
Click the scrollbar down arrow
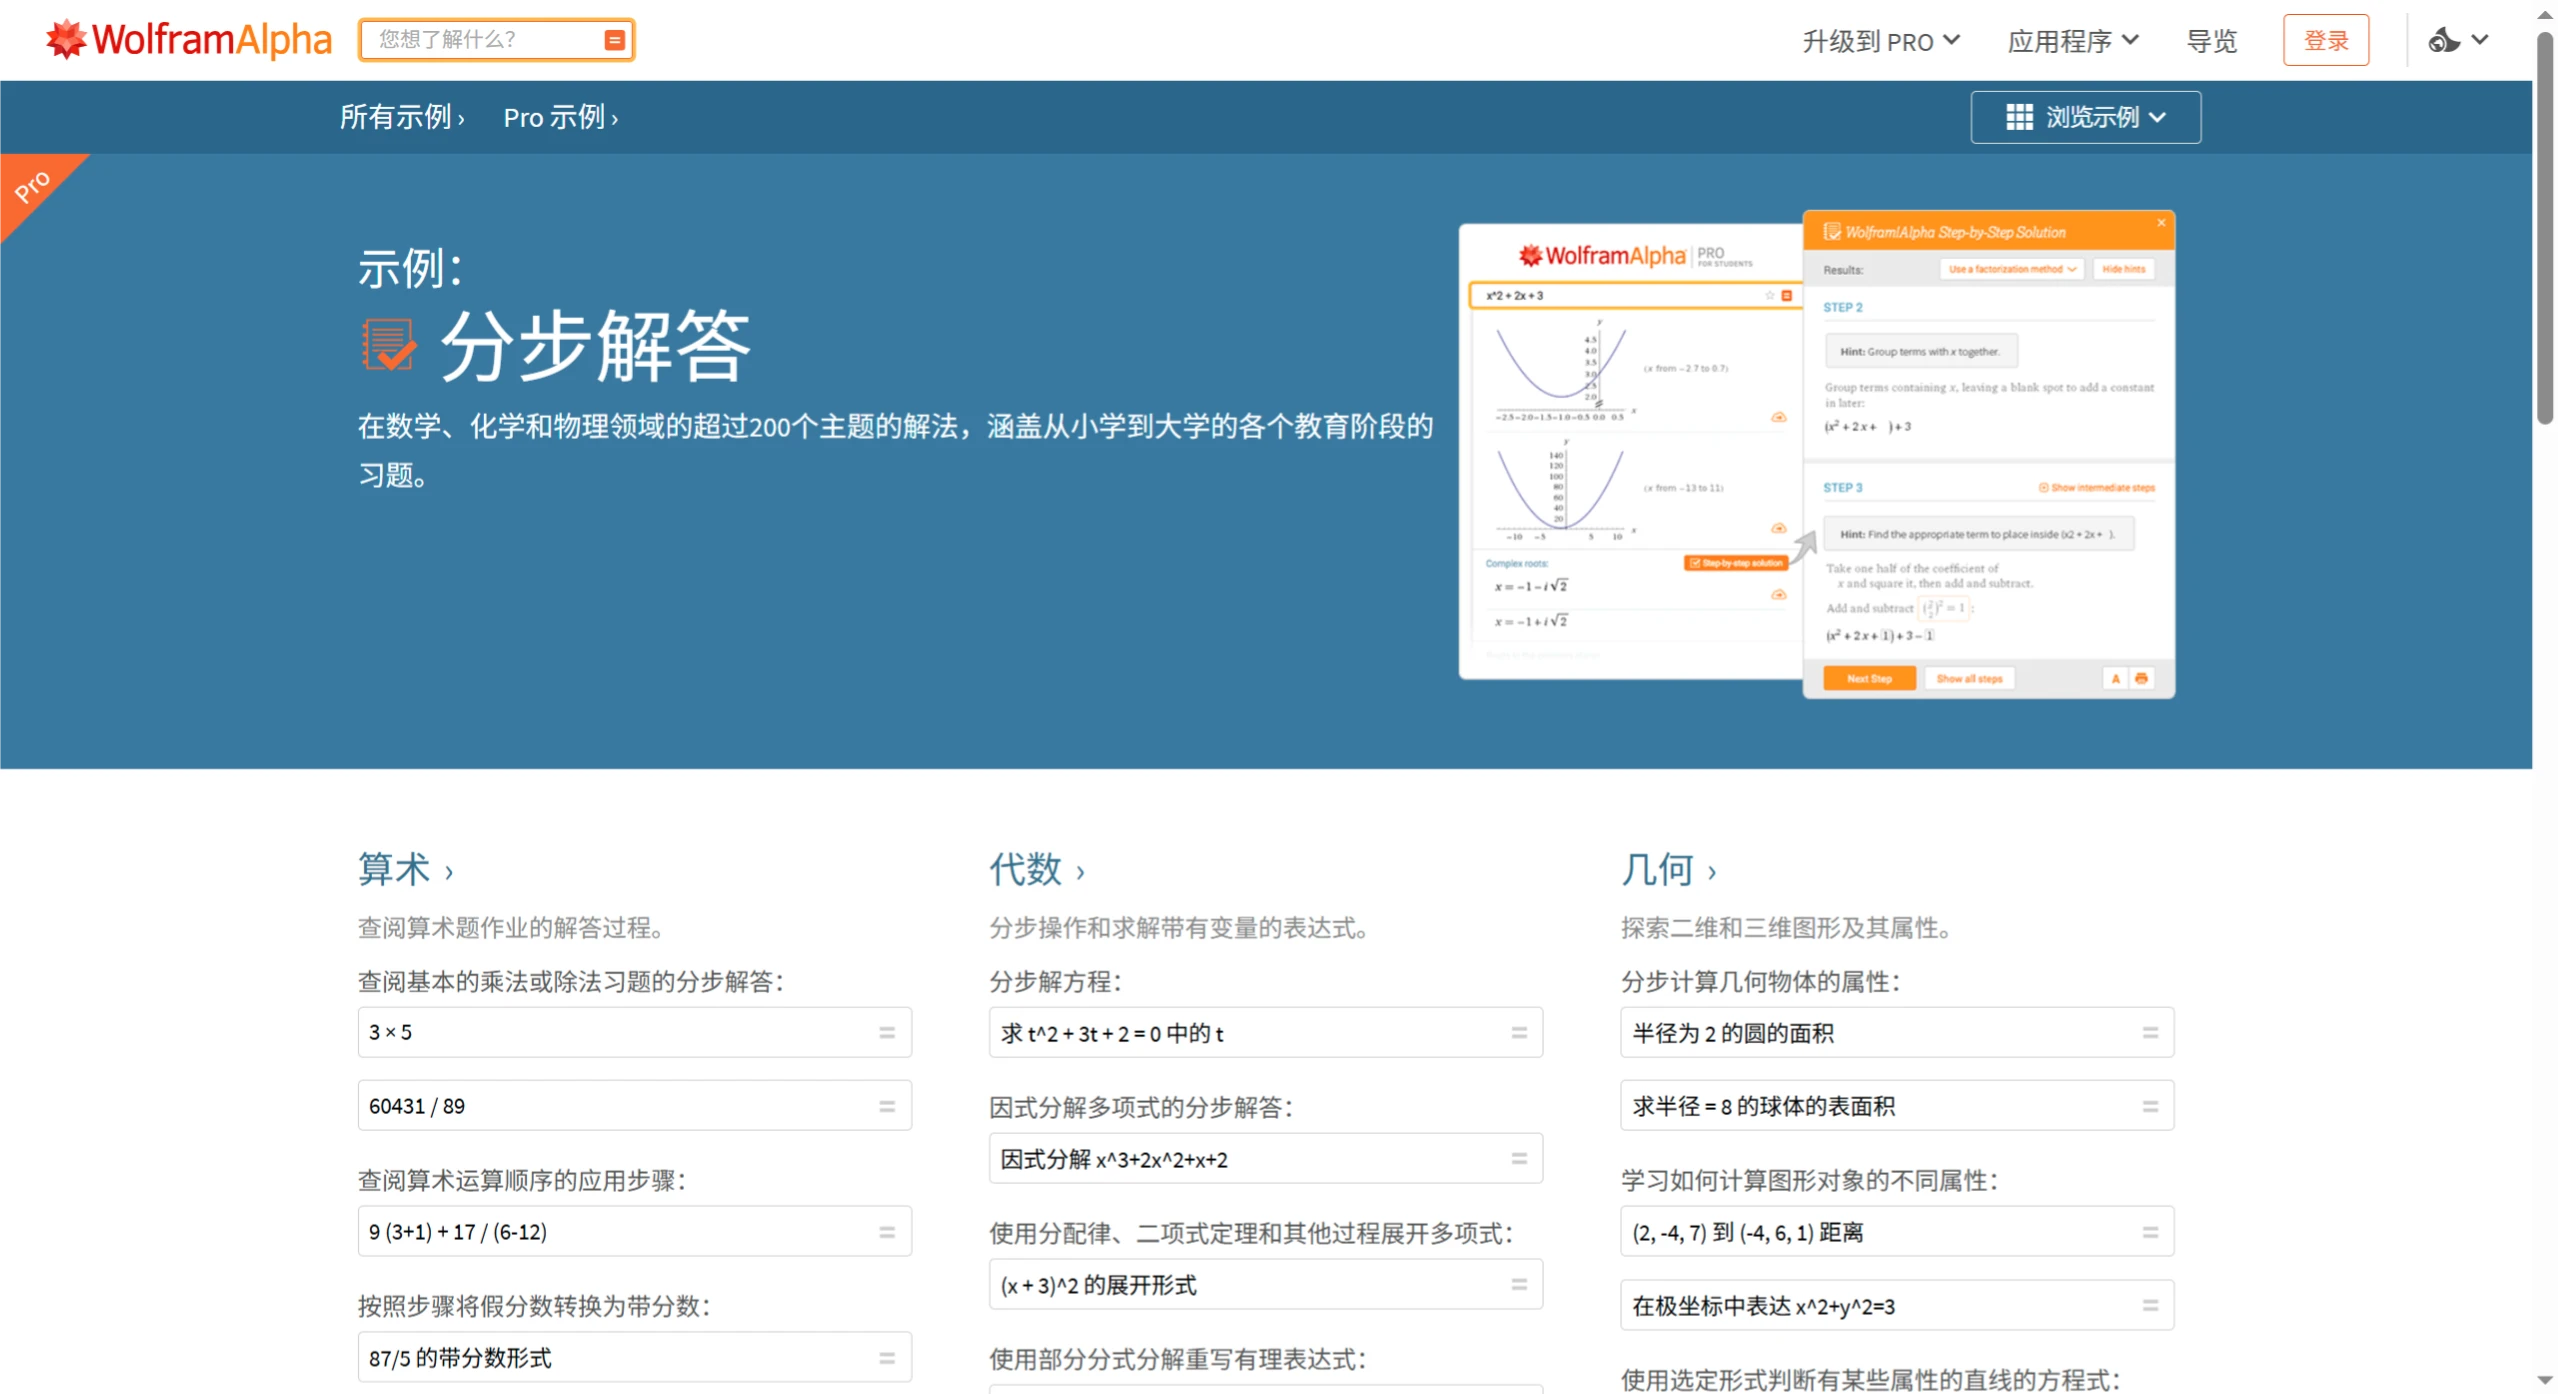(x=2545, y=1381)
